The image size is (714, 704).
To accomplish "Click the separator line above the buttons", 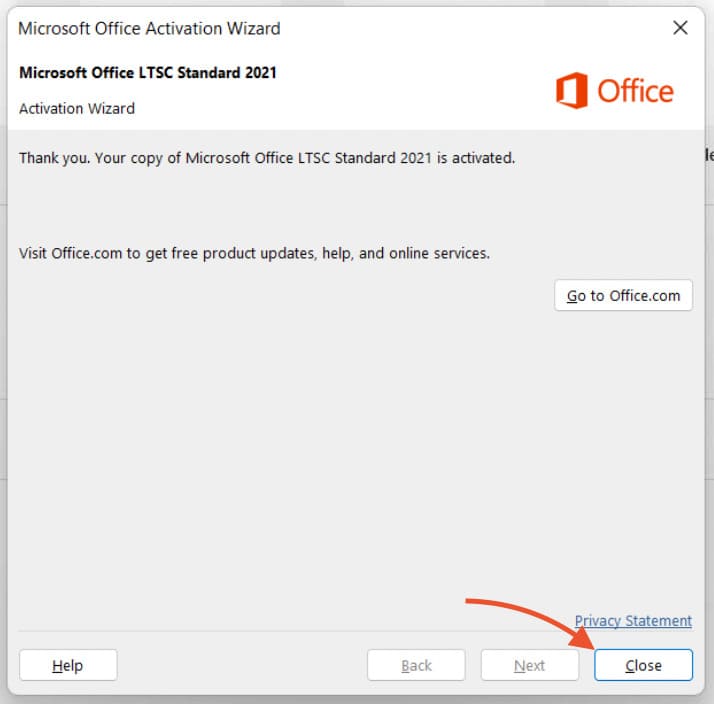I will pyautogui.click(x=300, y=631).
